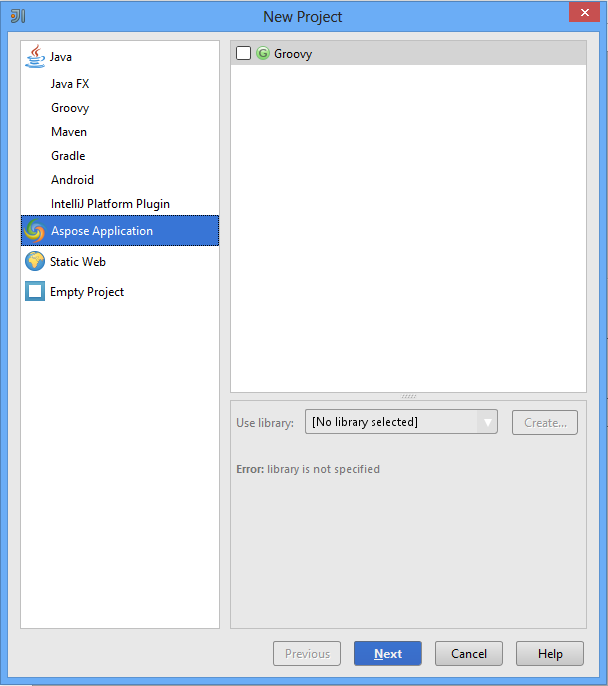The image size is (608, 686).
Task: Pick the Android project type
Action: (x=72, y=180)
